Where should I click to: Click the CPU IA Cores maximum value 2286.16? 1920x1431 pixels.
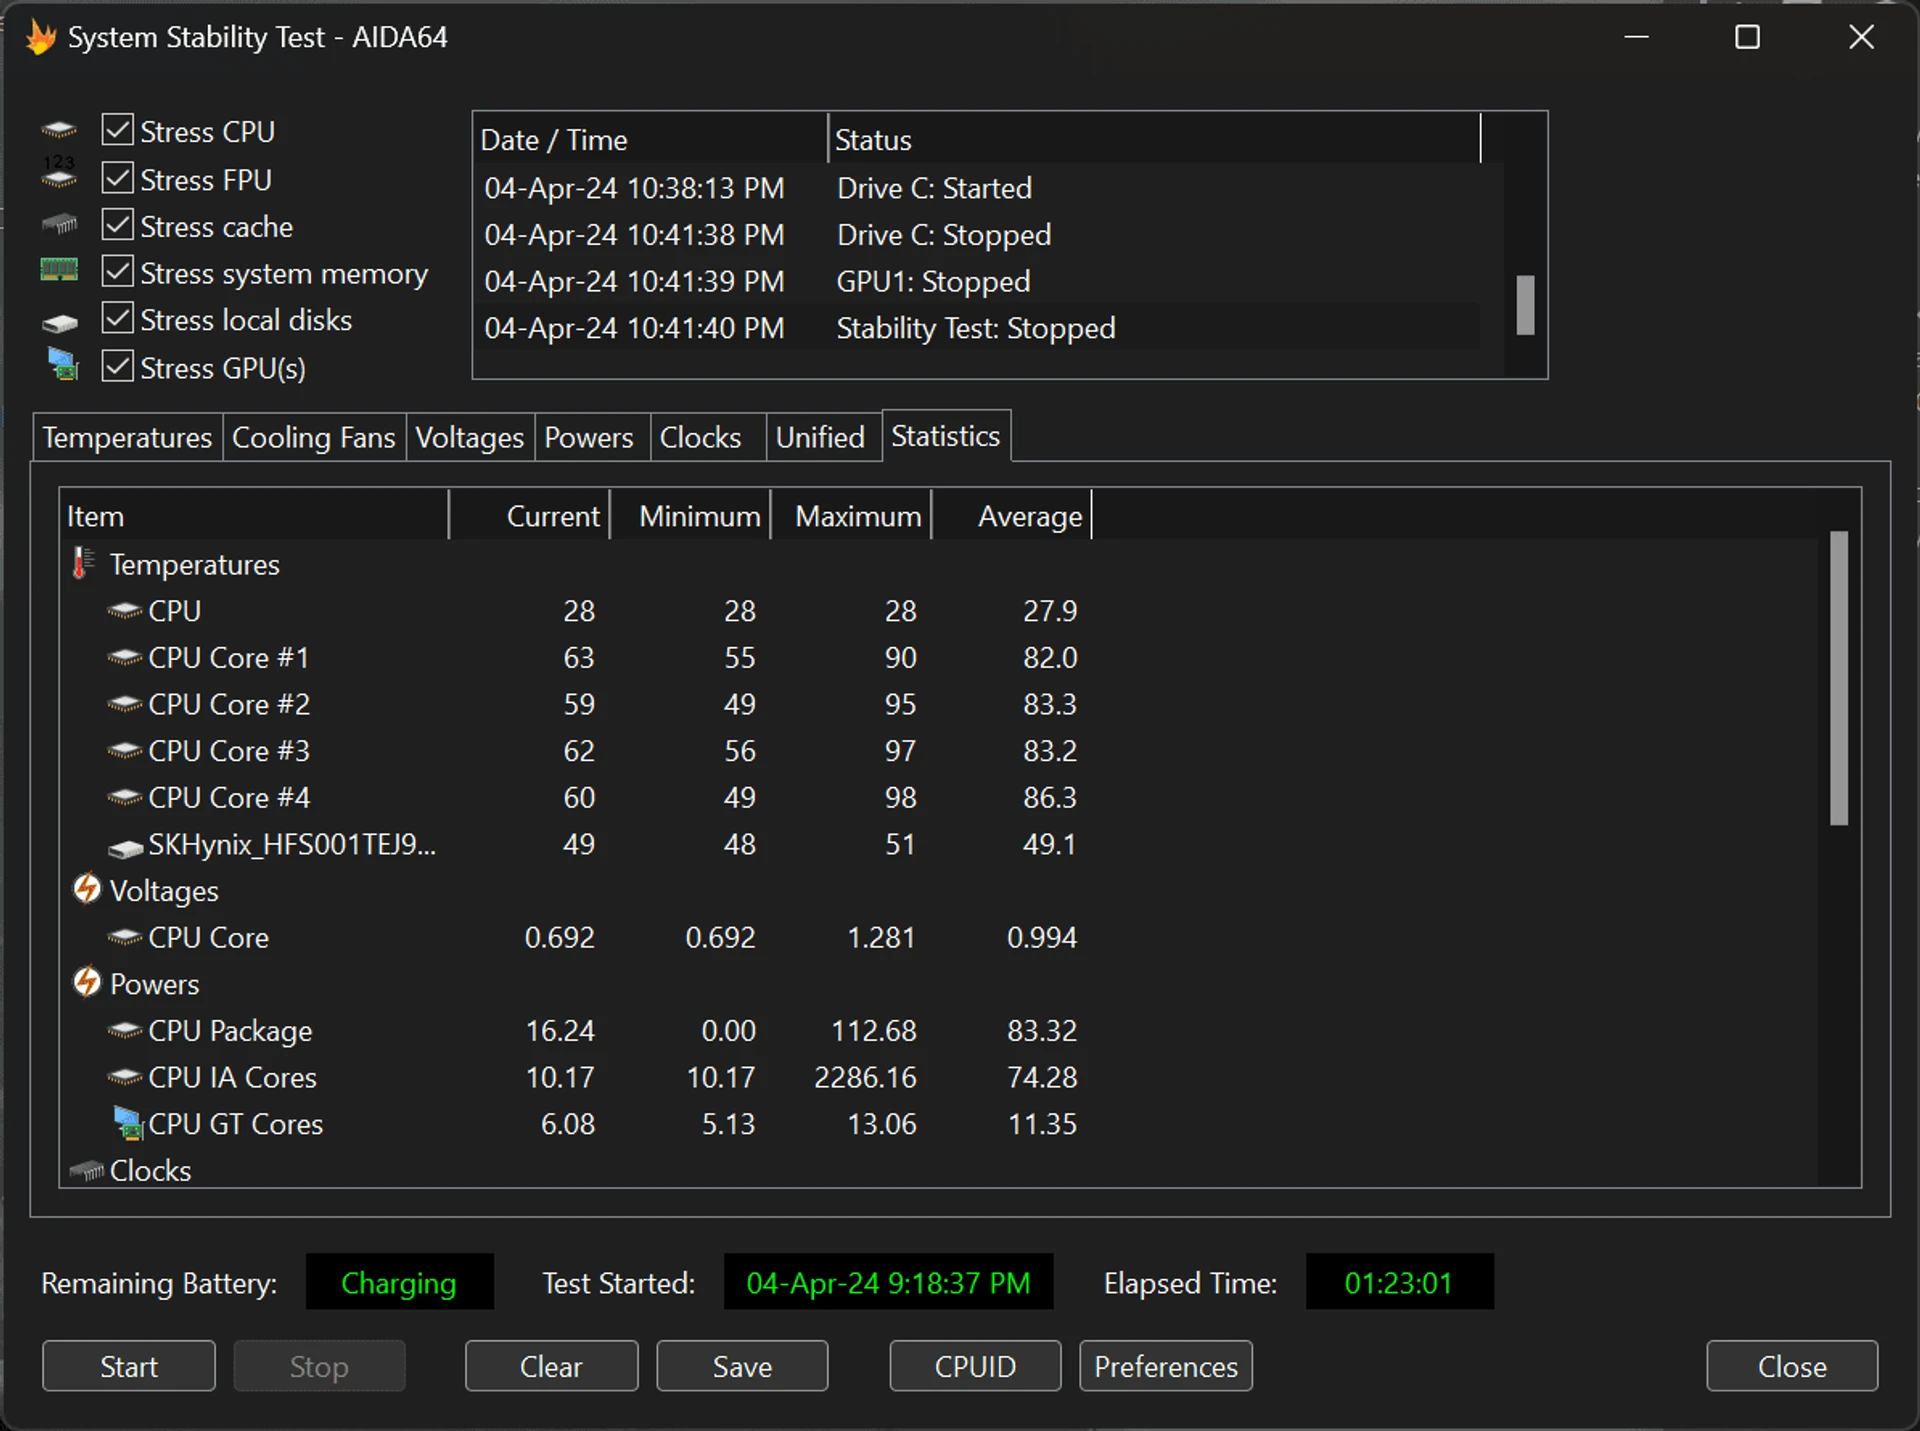click(865, 1077)
